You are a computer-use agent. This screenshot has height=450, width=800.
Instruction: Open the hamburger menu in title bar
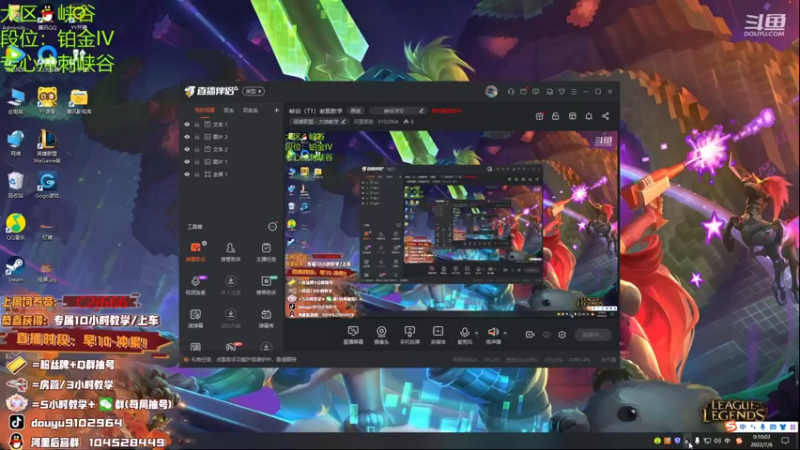(574, 92)
